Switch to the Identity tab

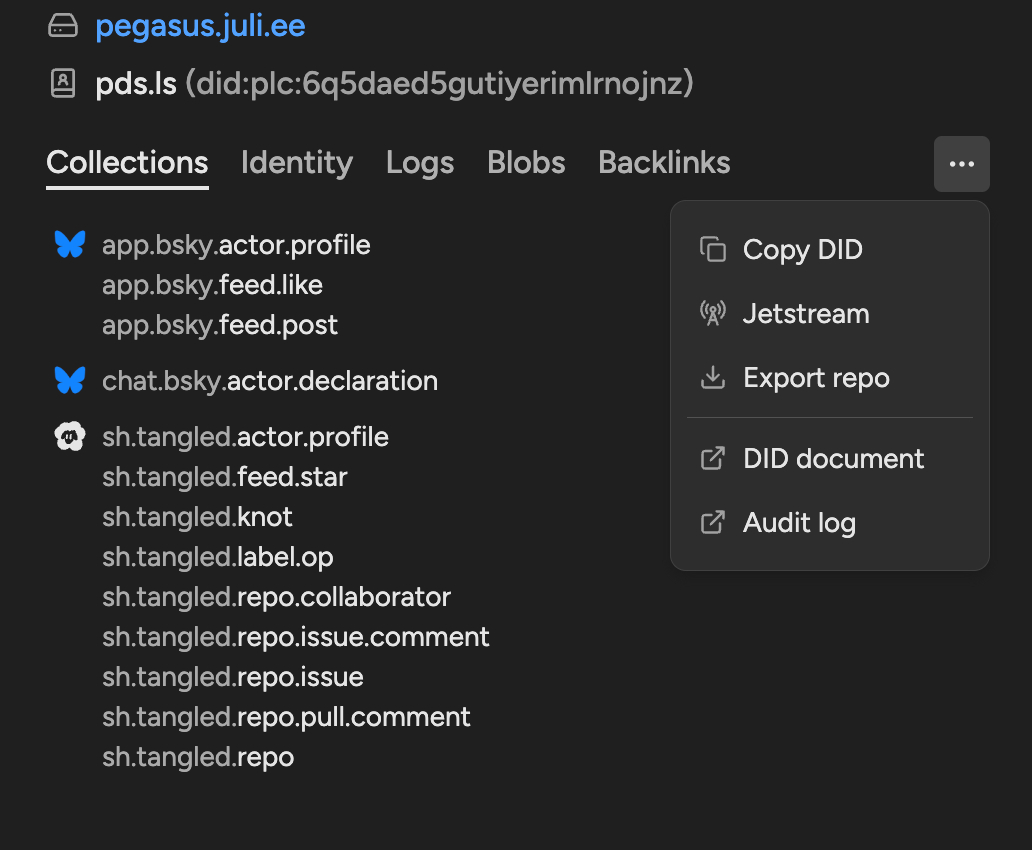296,163
